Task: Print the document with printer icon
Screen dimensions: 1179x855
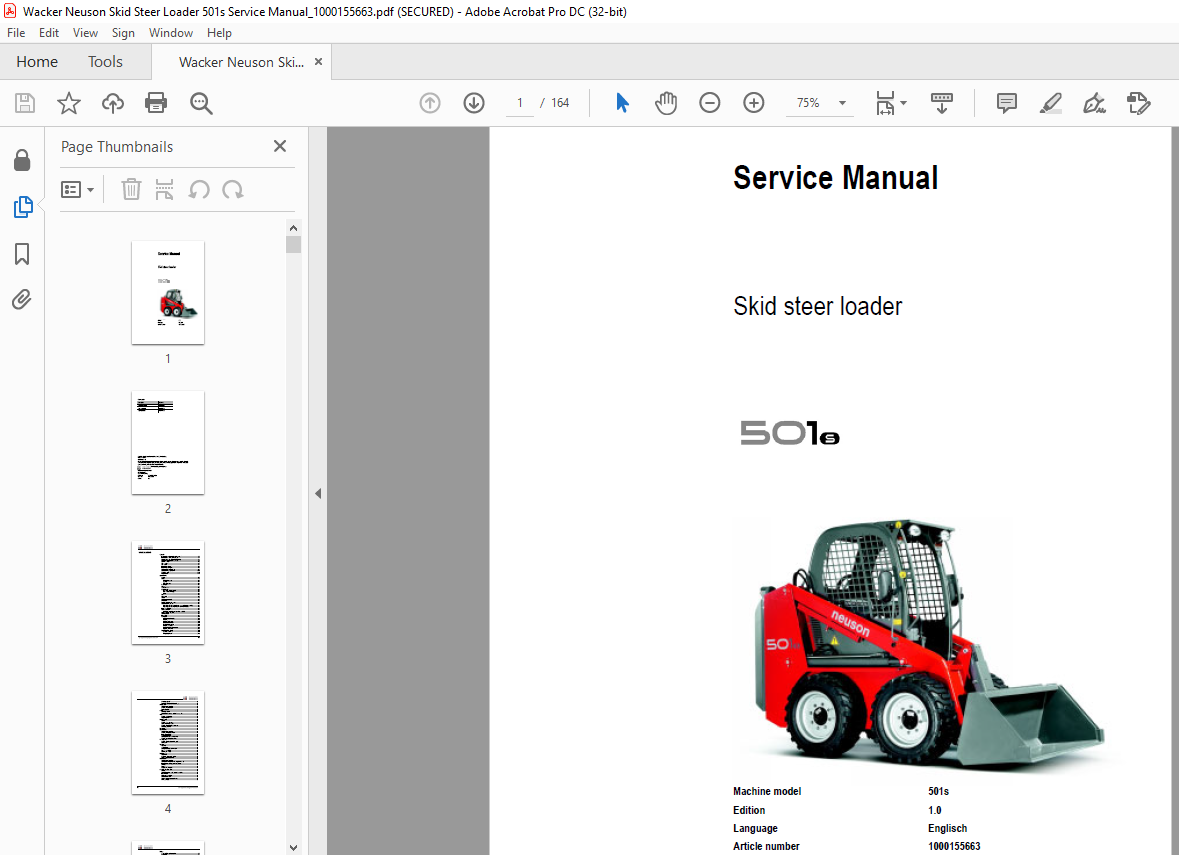Action: pyautogui.click(x=156, y=103)
